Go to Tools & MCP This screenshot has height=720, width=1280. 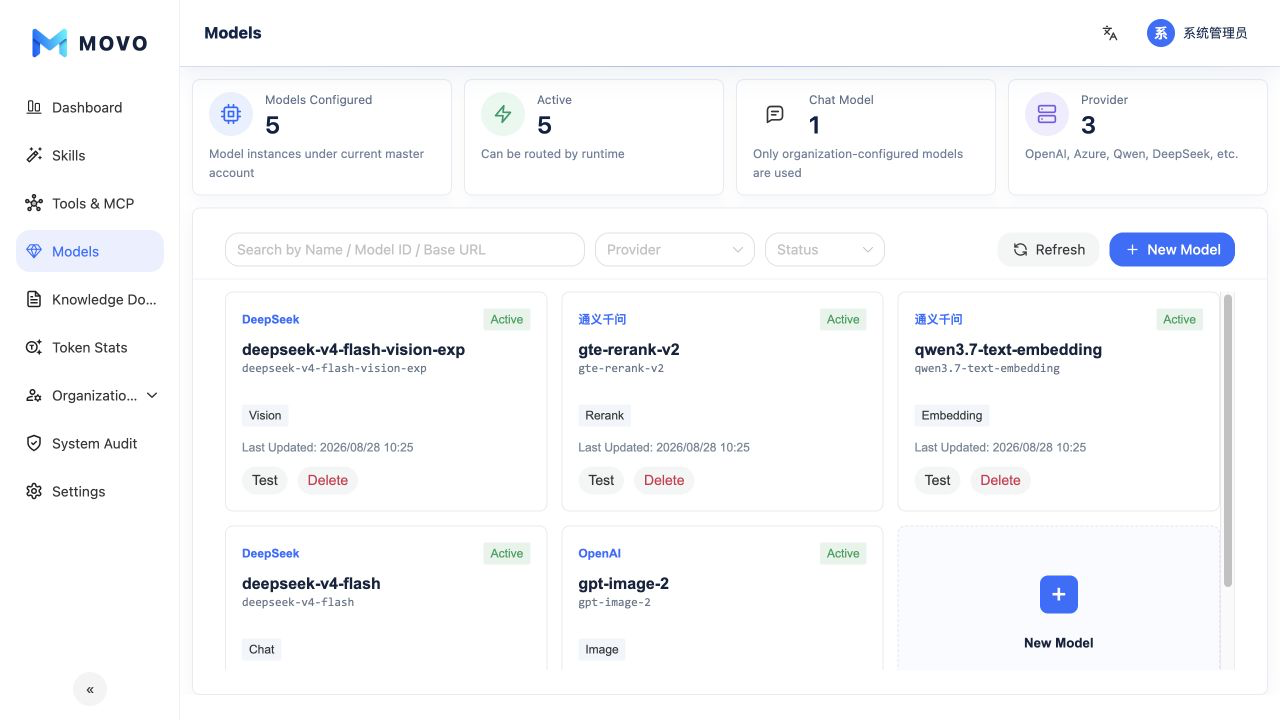coord(90,203)
